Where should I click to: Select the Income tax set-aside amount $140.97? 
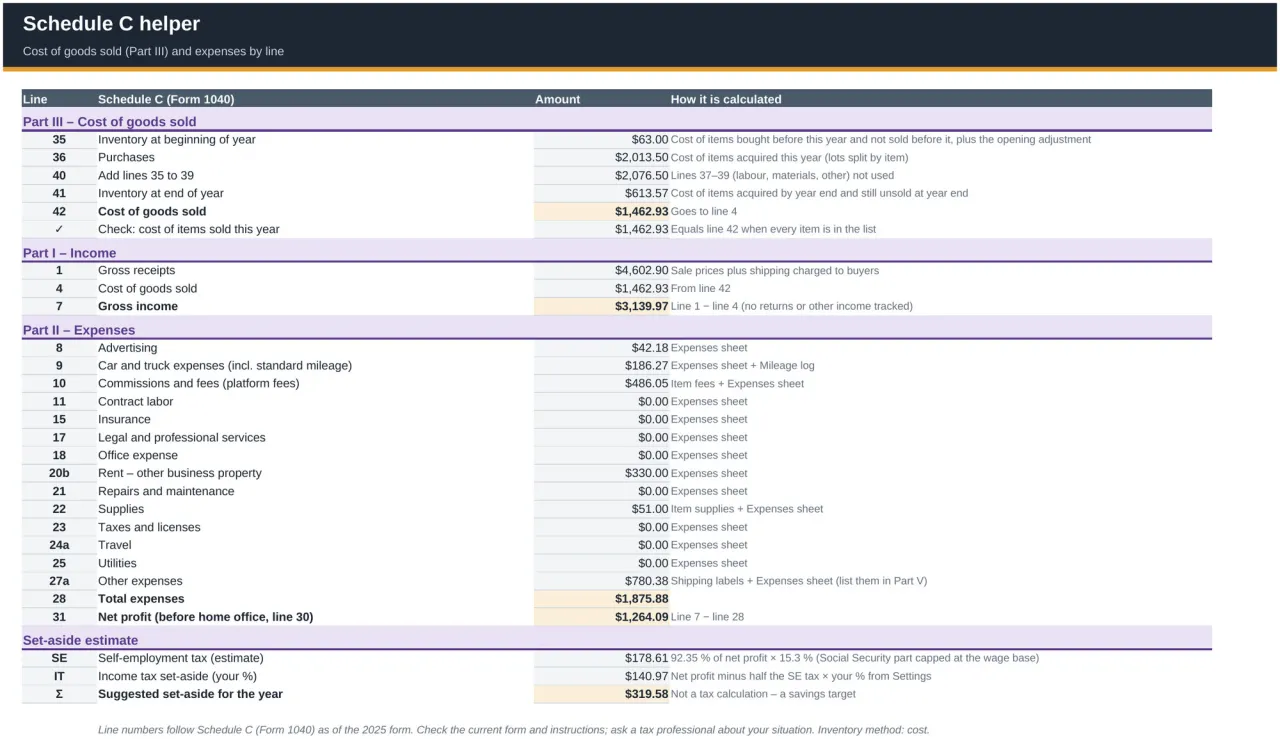coord(601,677)
